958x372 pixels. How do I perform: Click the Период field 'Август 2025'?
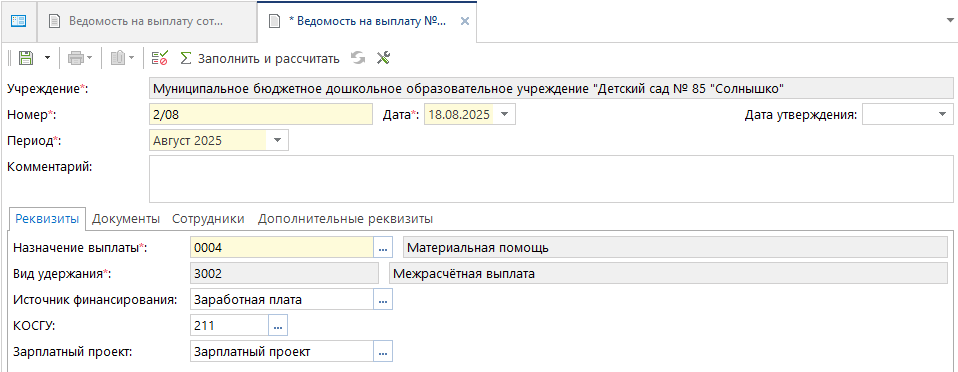pyautogui.click(x=208, y=140)
